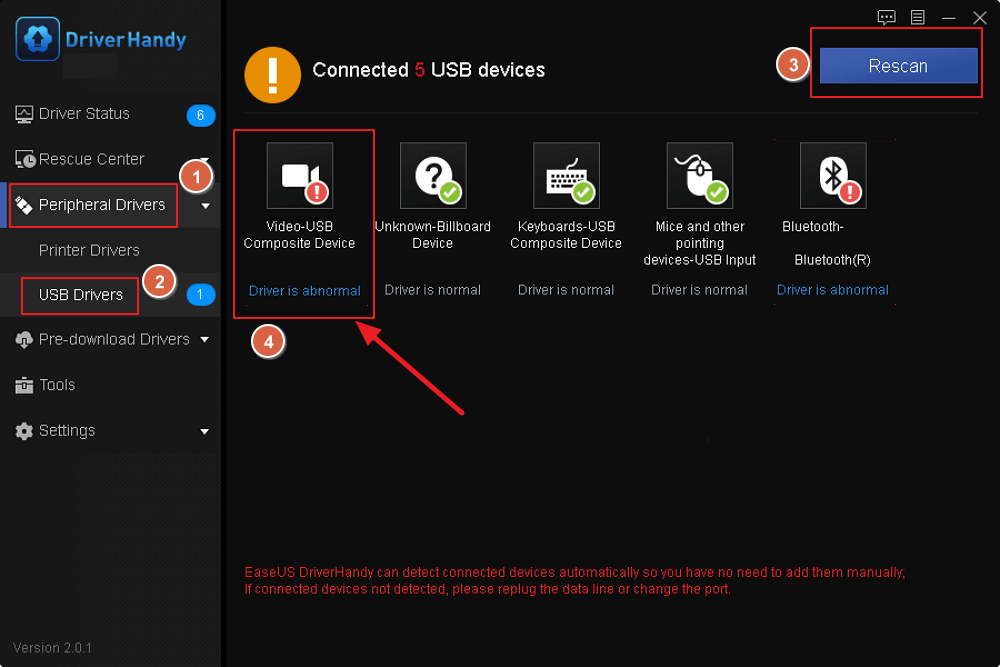Expand the Settings dropdown arrow

coord(205,432)
